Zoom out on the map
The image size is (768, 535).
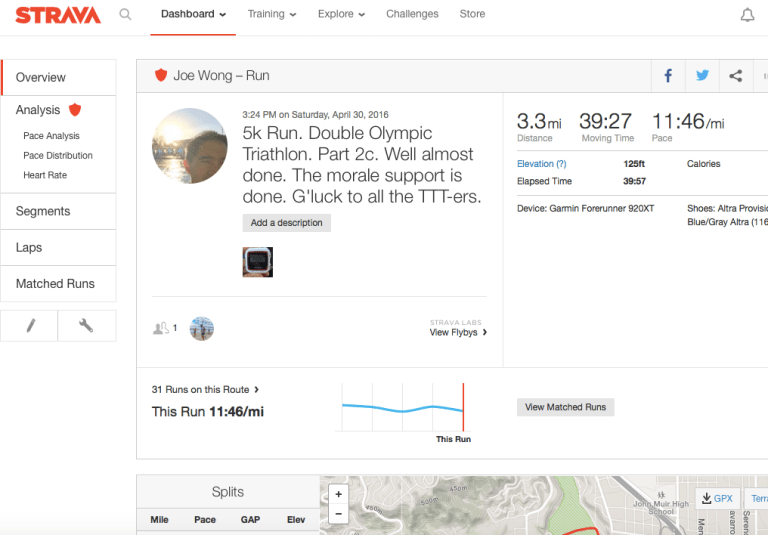pyautogui.click(x=339, y=514)
